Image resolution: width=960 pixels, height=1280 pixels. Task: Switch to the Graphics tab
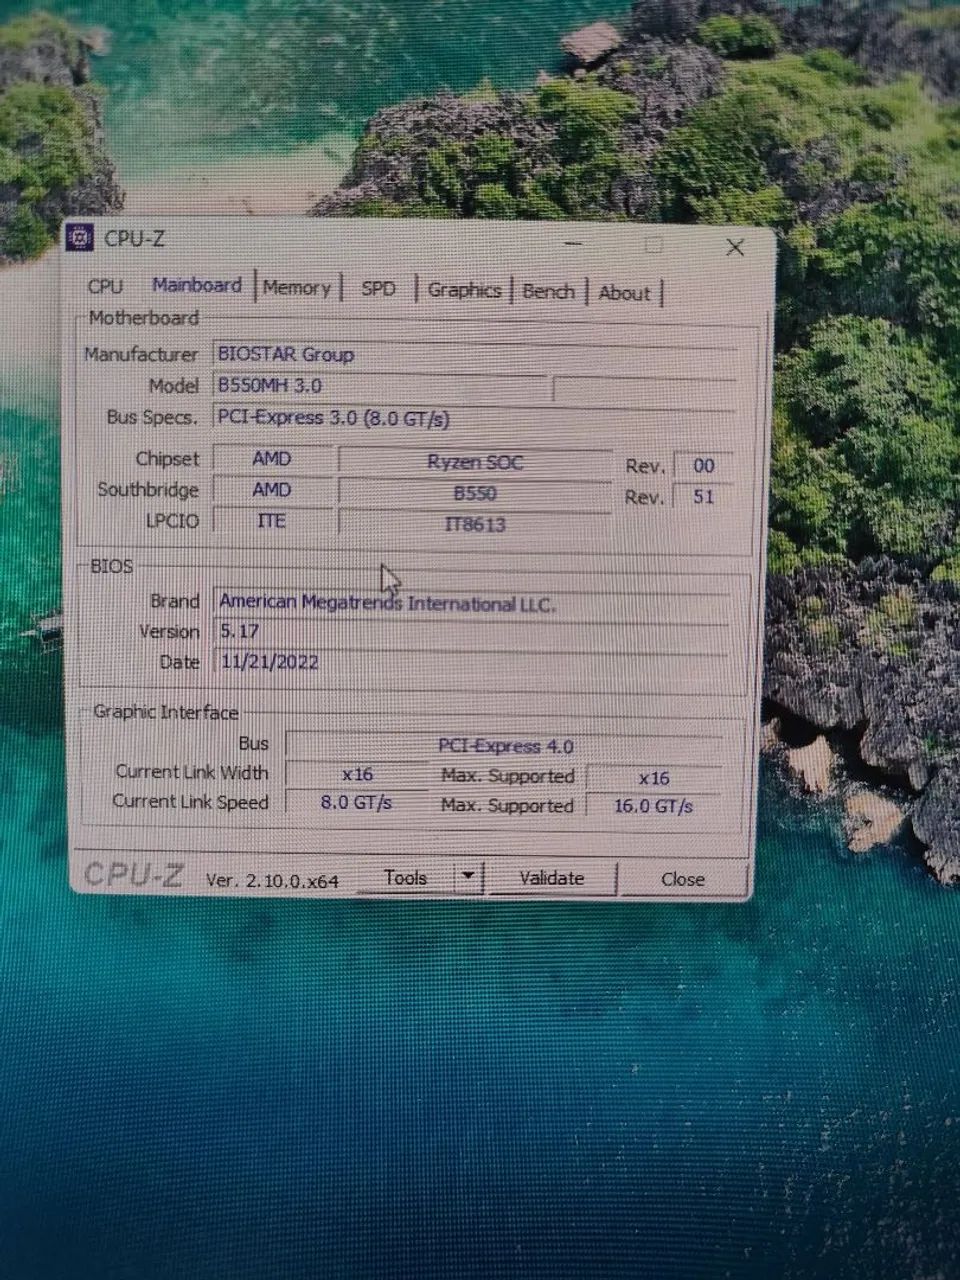click(464, 290)
